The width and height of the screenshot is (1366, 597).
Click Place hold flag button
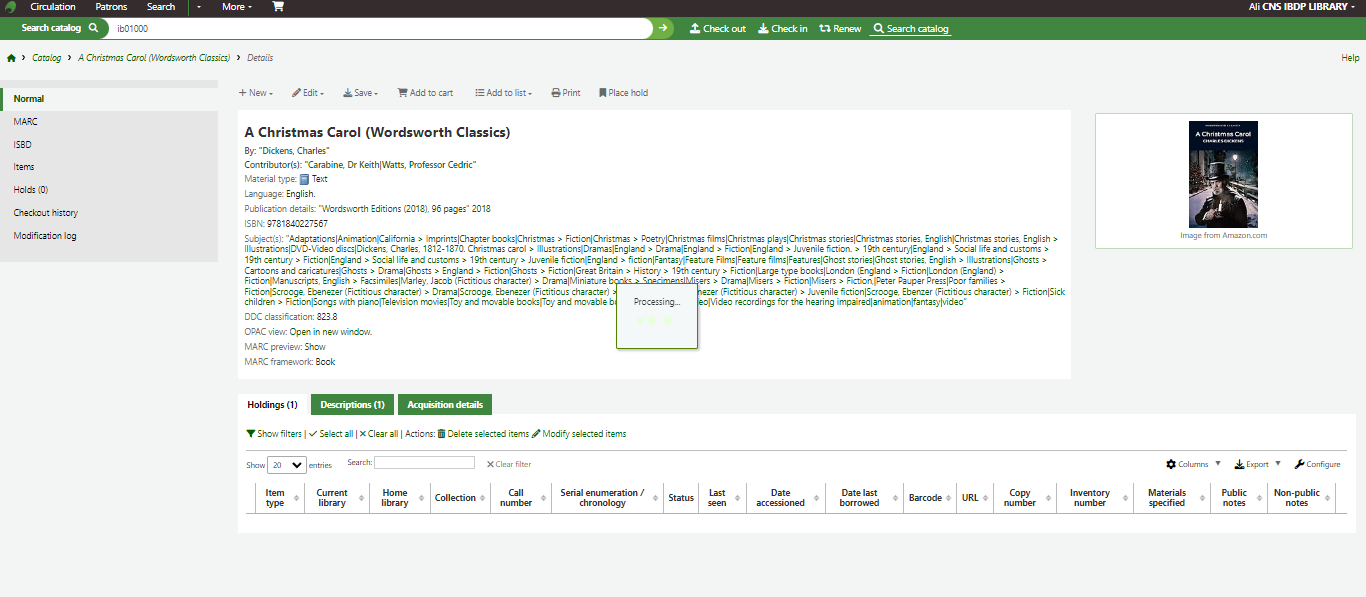click(x=623, y=93)
